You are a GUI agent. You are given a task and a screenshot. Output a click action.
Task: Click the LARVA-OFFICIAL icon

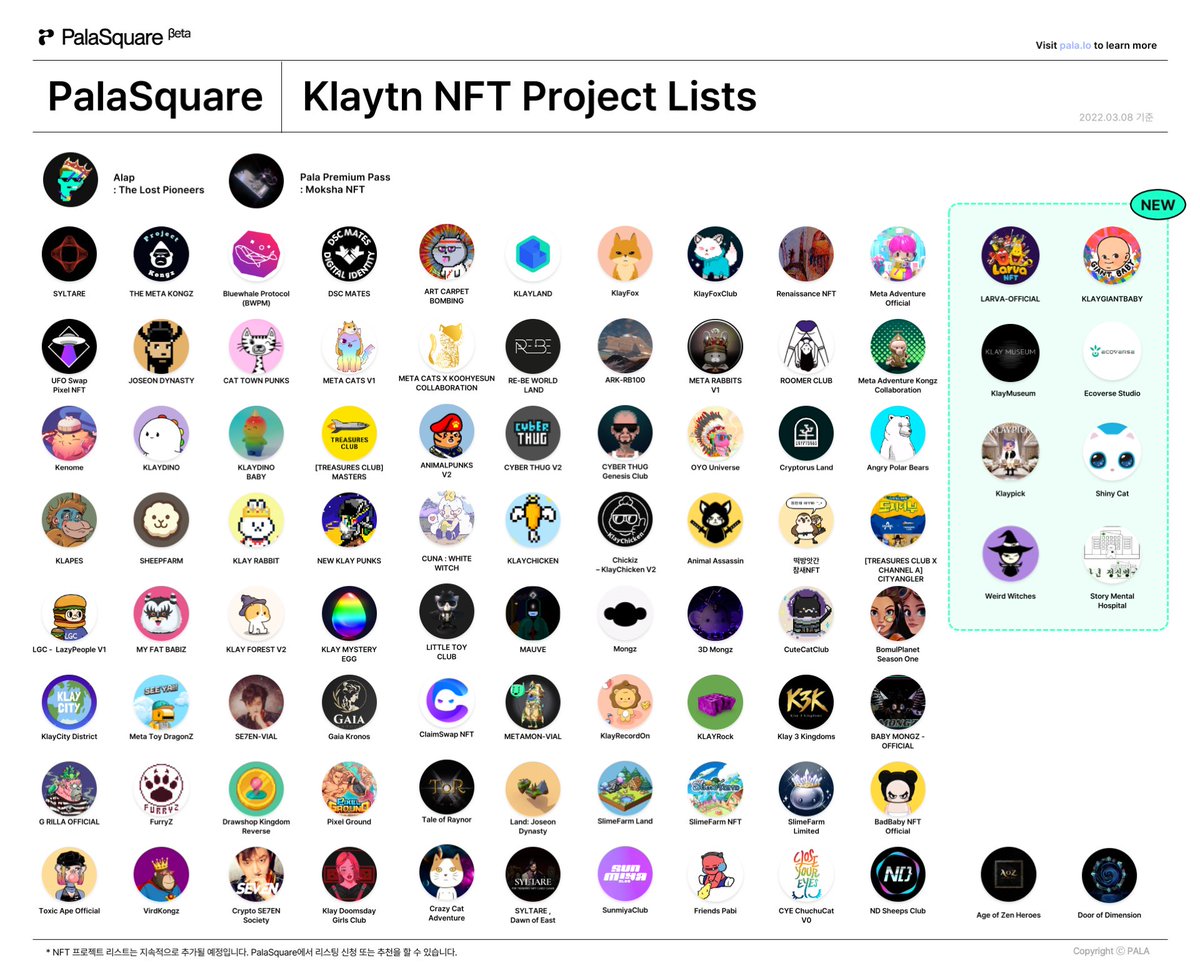click(x=1010, y=256)
